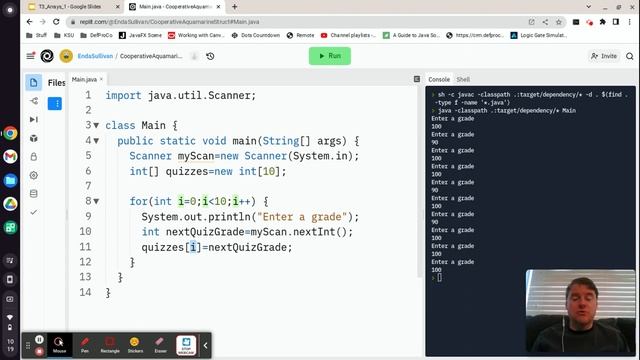Click the EndaSullivan user avatar
Screen dimensions: 640x360
[x=66, y=56]
